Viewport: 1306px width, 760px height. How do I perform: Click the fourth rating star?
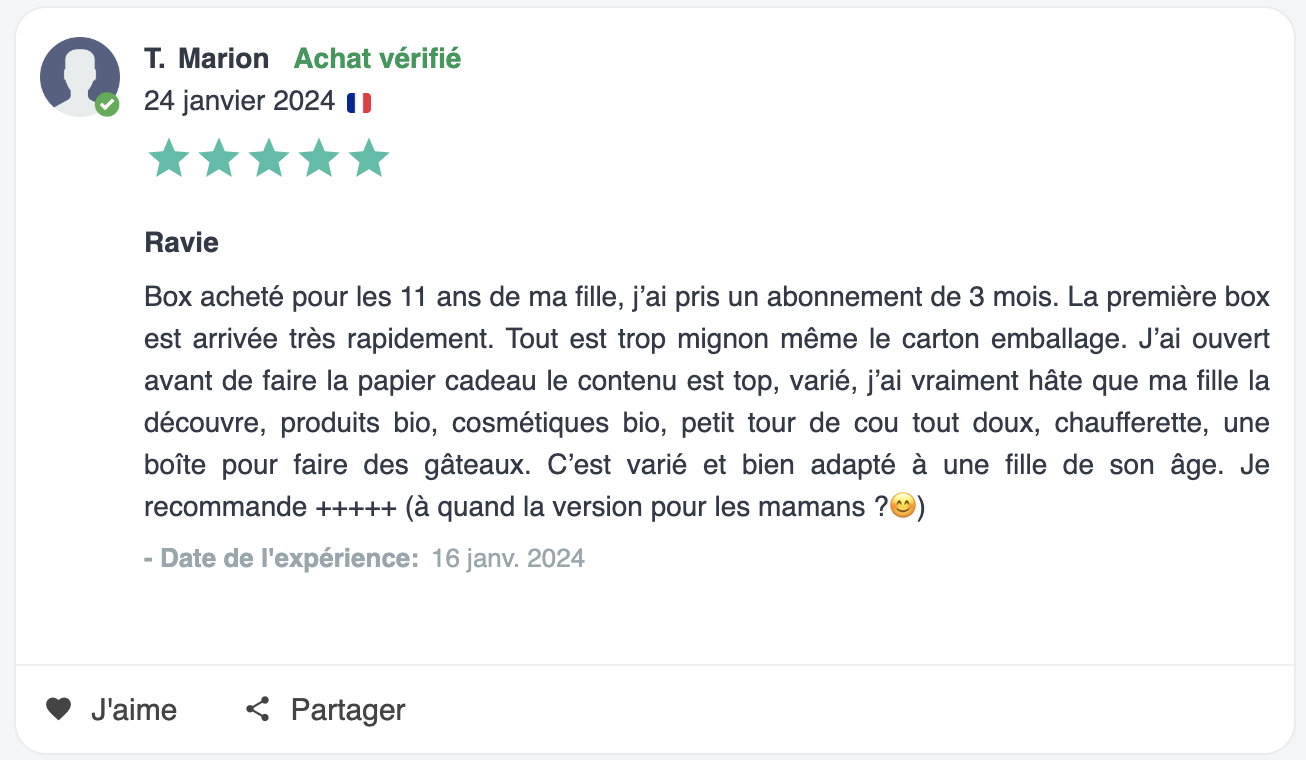tap(319, 159)
